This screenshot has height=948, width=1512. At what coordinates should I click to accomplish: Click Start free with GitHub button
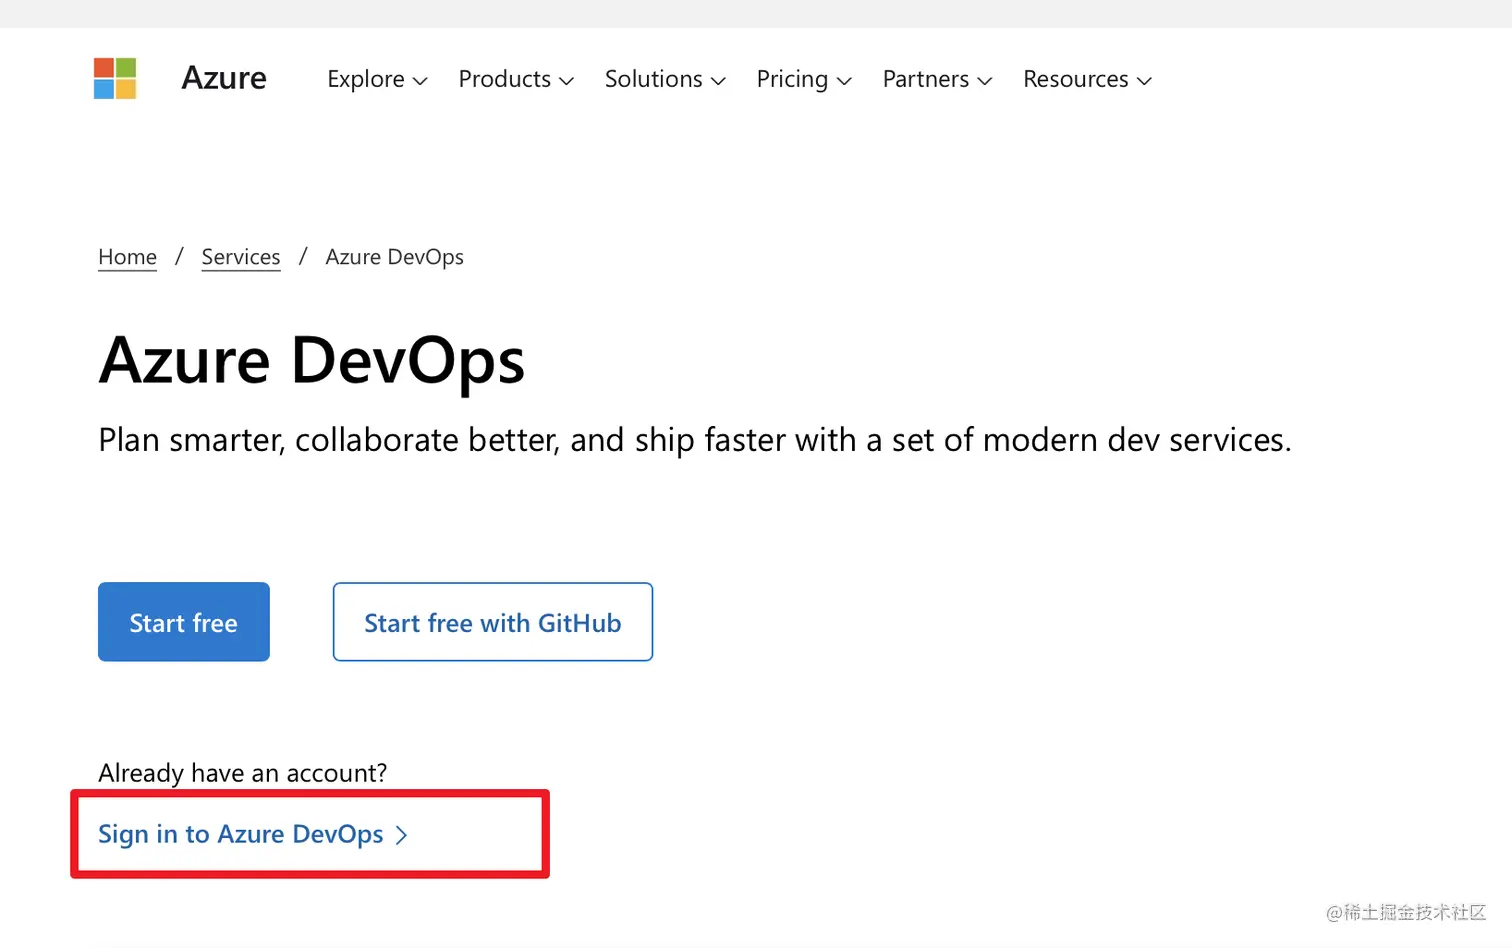click(492, 622)
